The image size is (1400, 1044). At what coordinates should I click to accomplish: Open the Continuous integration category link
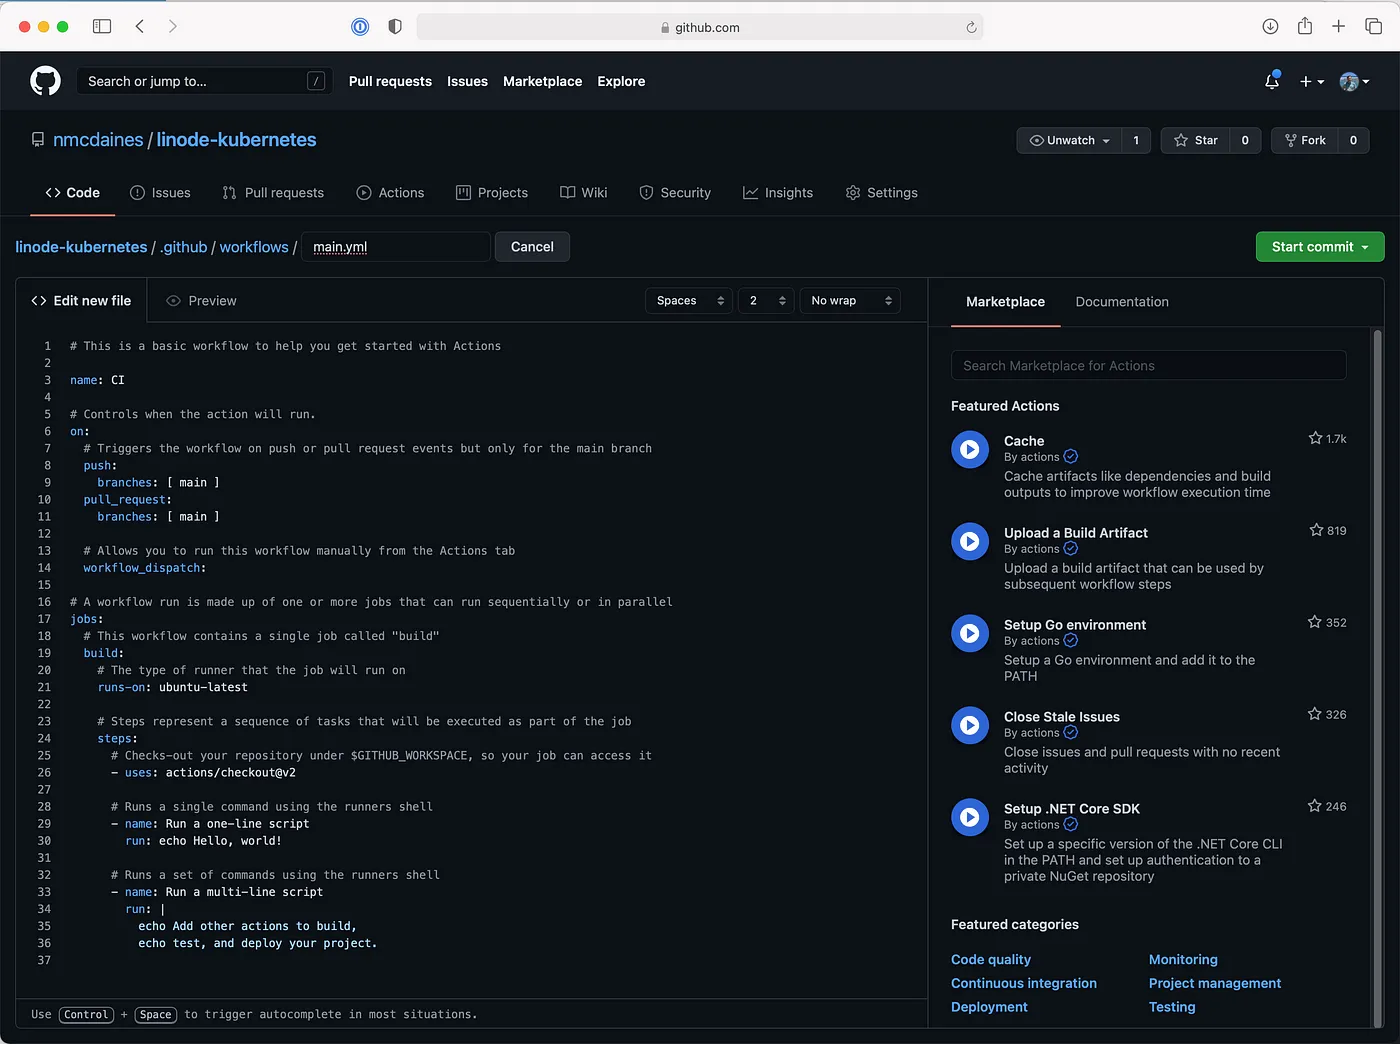1023,984
